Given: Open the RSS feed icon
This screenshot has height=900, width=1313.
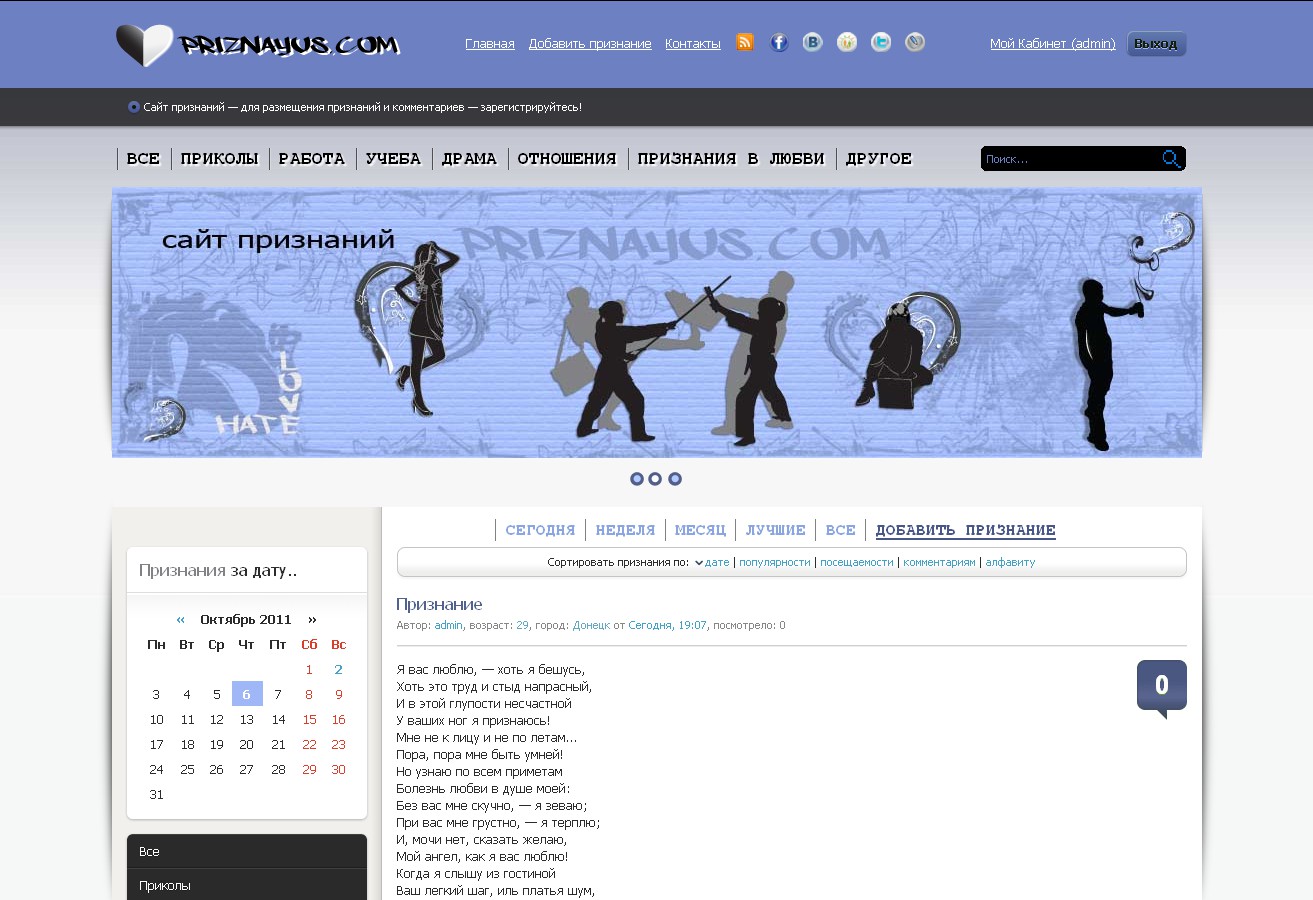Looking at the screenshot, I should 744,42.
